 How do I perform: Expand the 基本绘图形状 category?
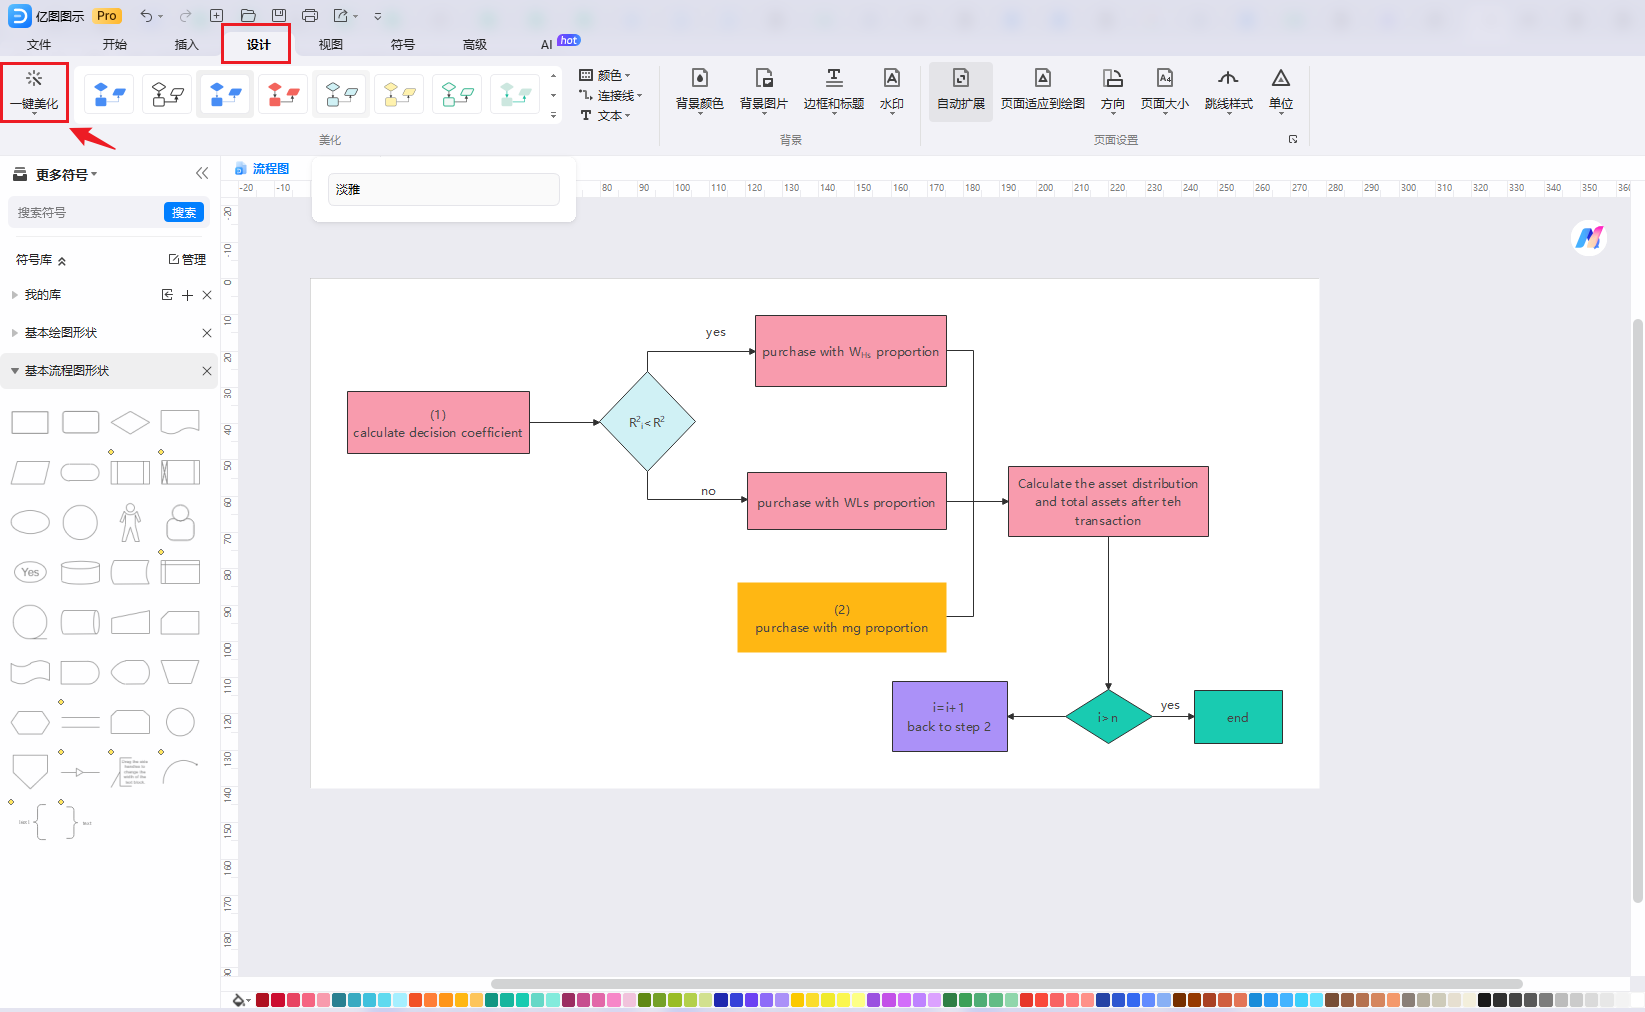pyautogui.click(x=15, y=333)
